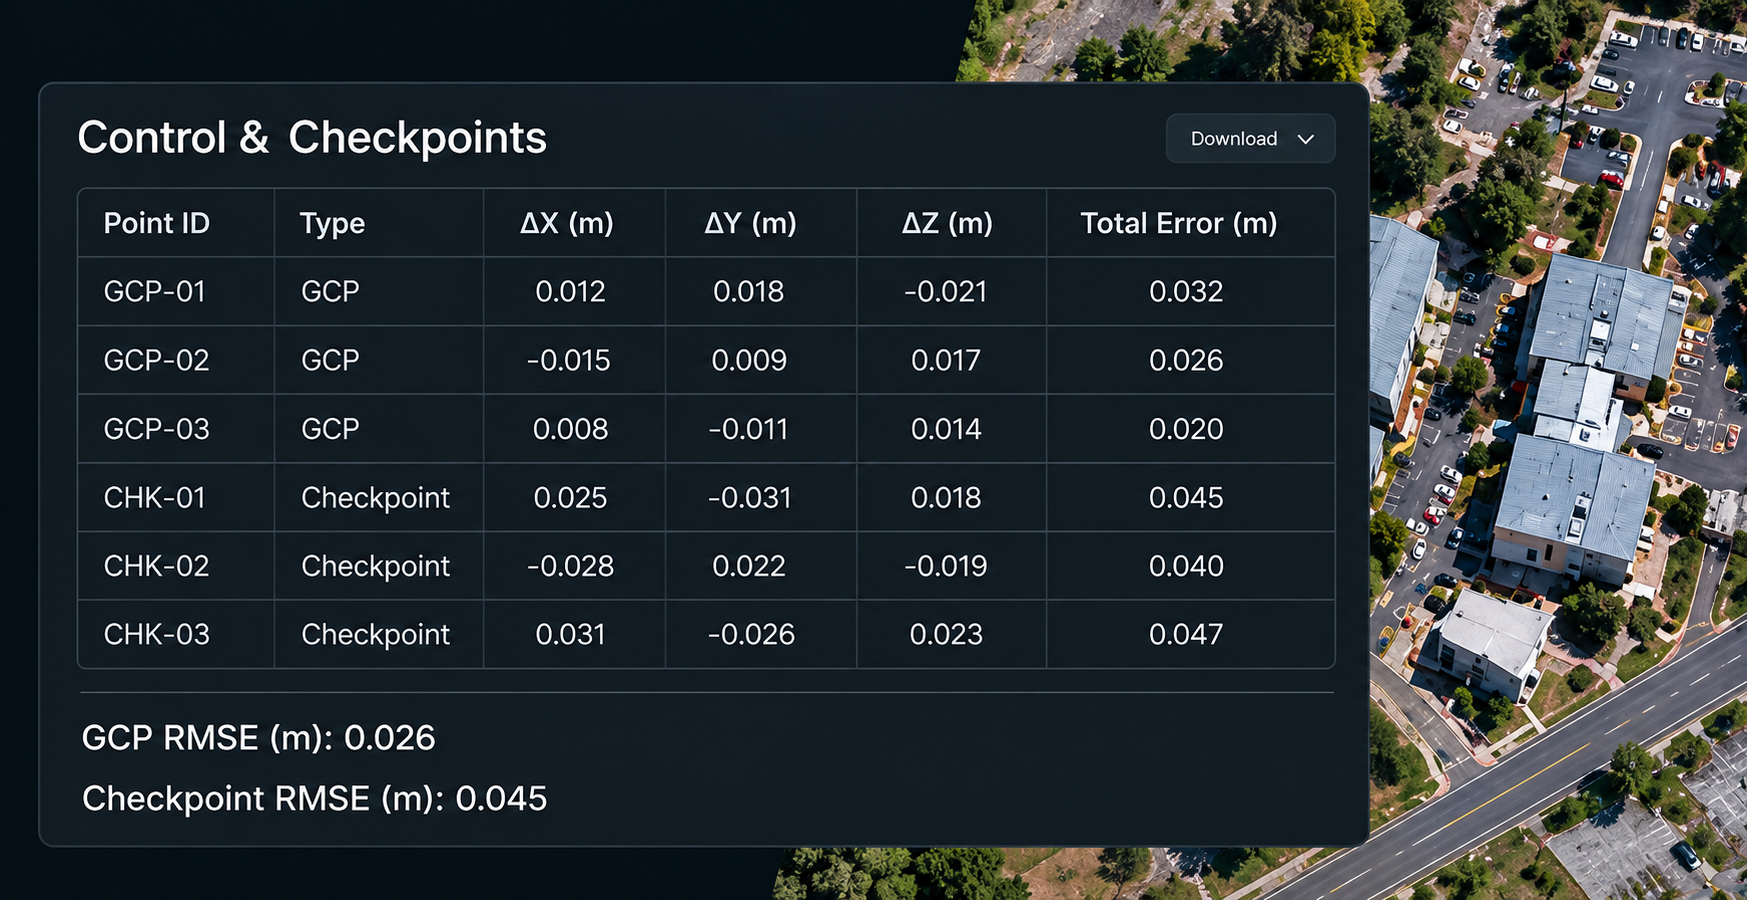Image resolution: width=1747 pixels, height=900 pixels.
Task: Click the Checkpoint RMSE (m) summary line
Action: 314,799
